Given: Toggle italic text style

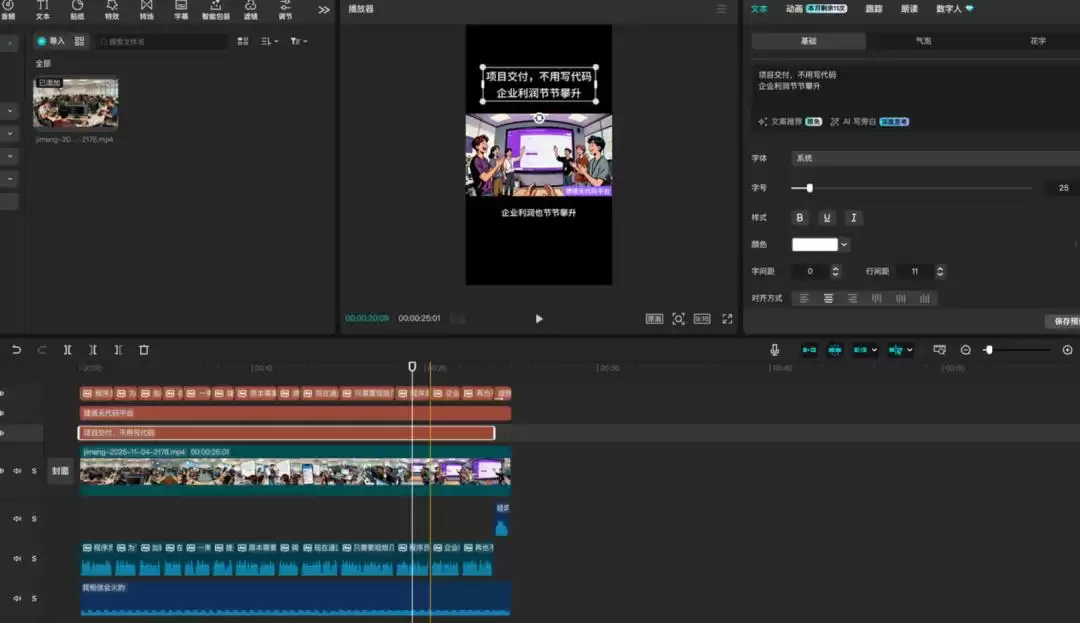Looking at the screenshot, I should pyautogui.click(x=853, y=218).
